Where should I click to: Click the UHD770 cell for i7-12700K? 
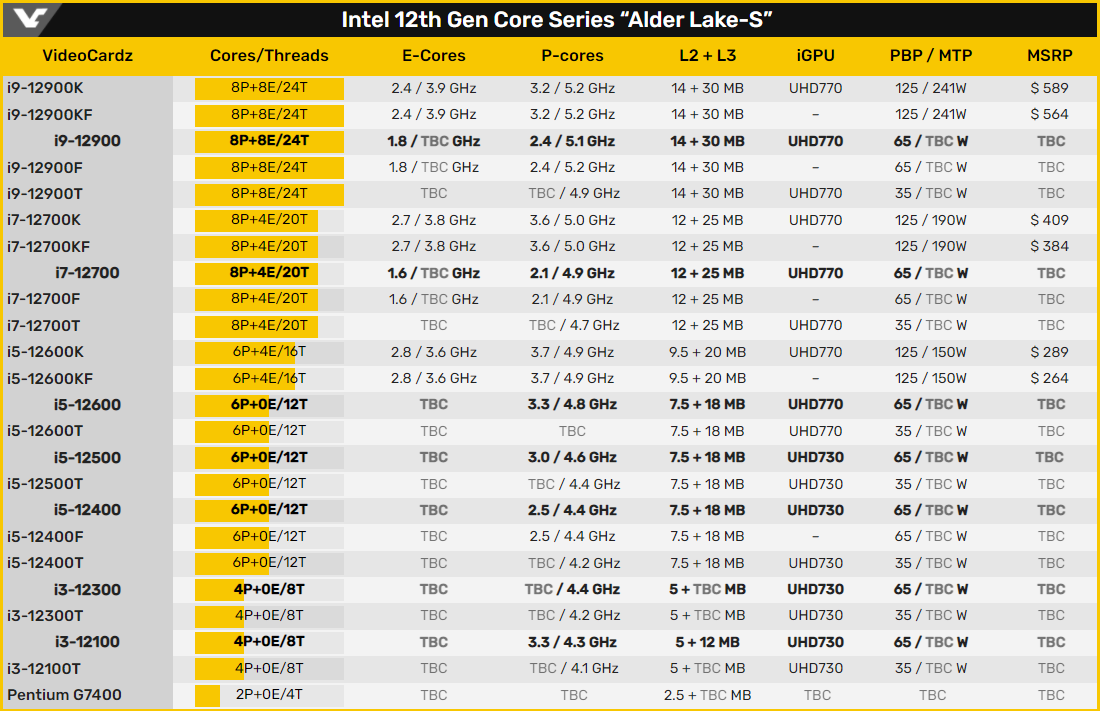pos(816,220)
